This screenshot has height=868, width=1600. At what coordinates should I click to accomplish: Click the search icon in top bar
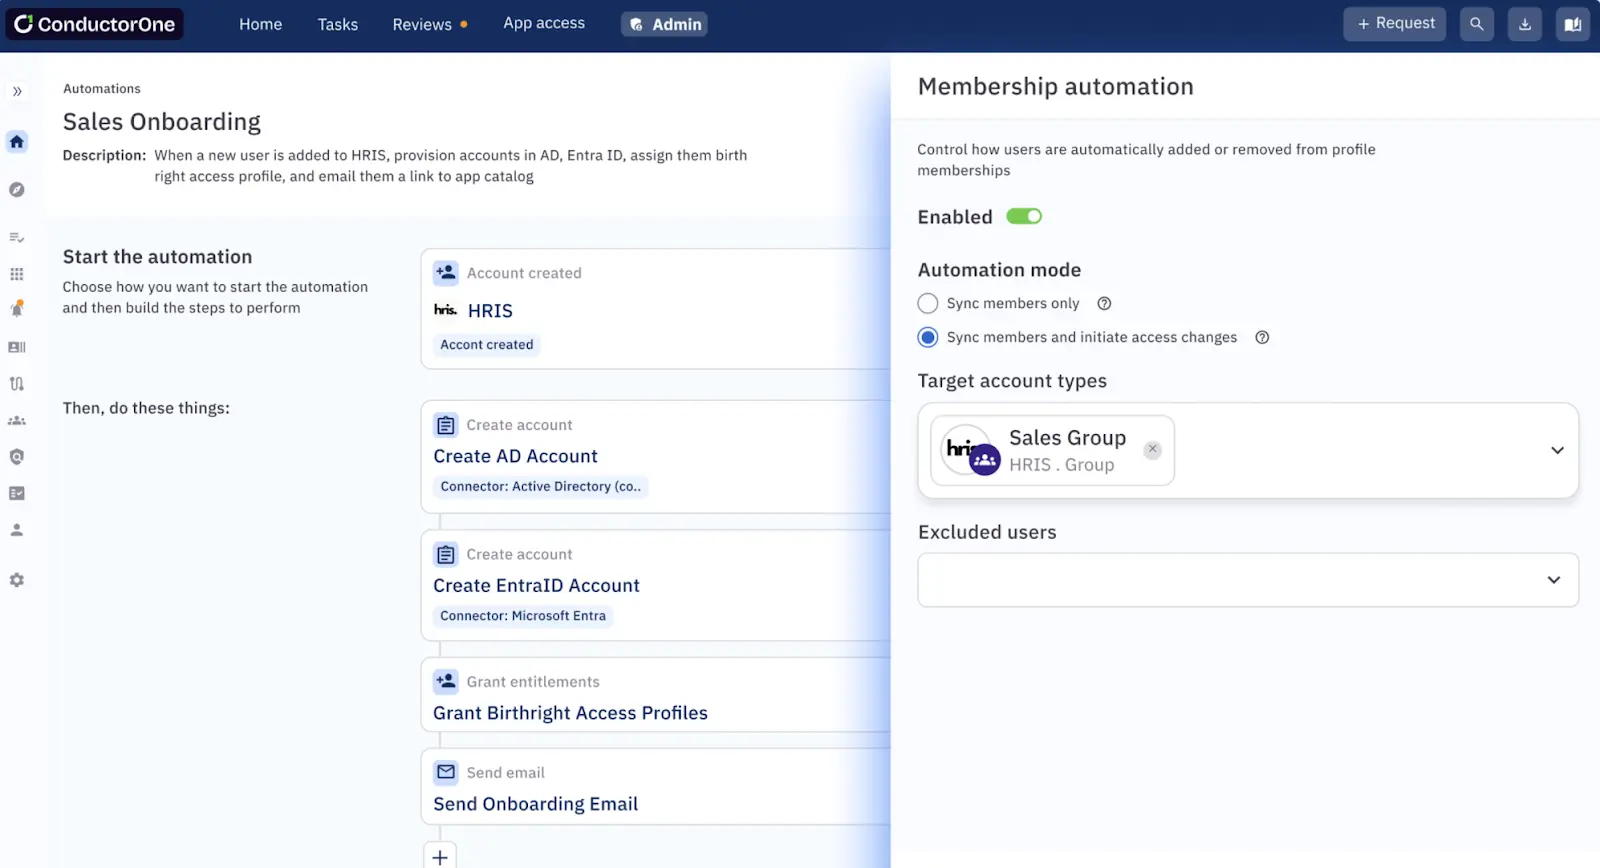[x=1476, y=24]
